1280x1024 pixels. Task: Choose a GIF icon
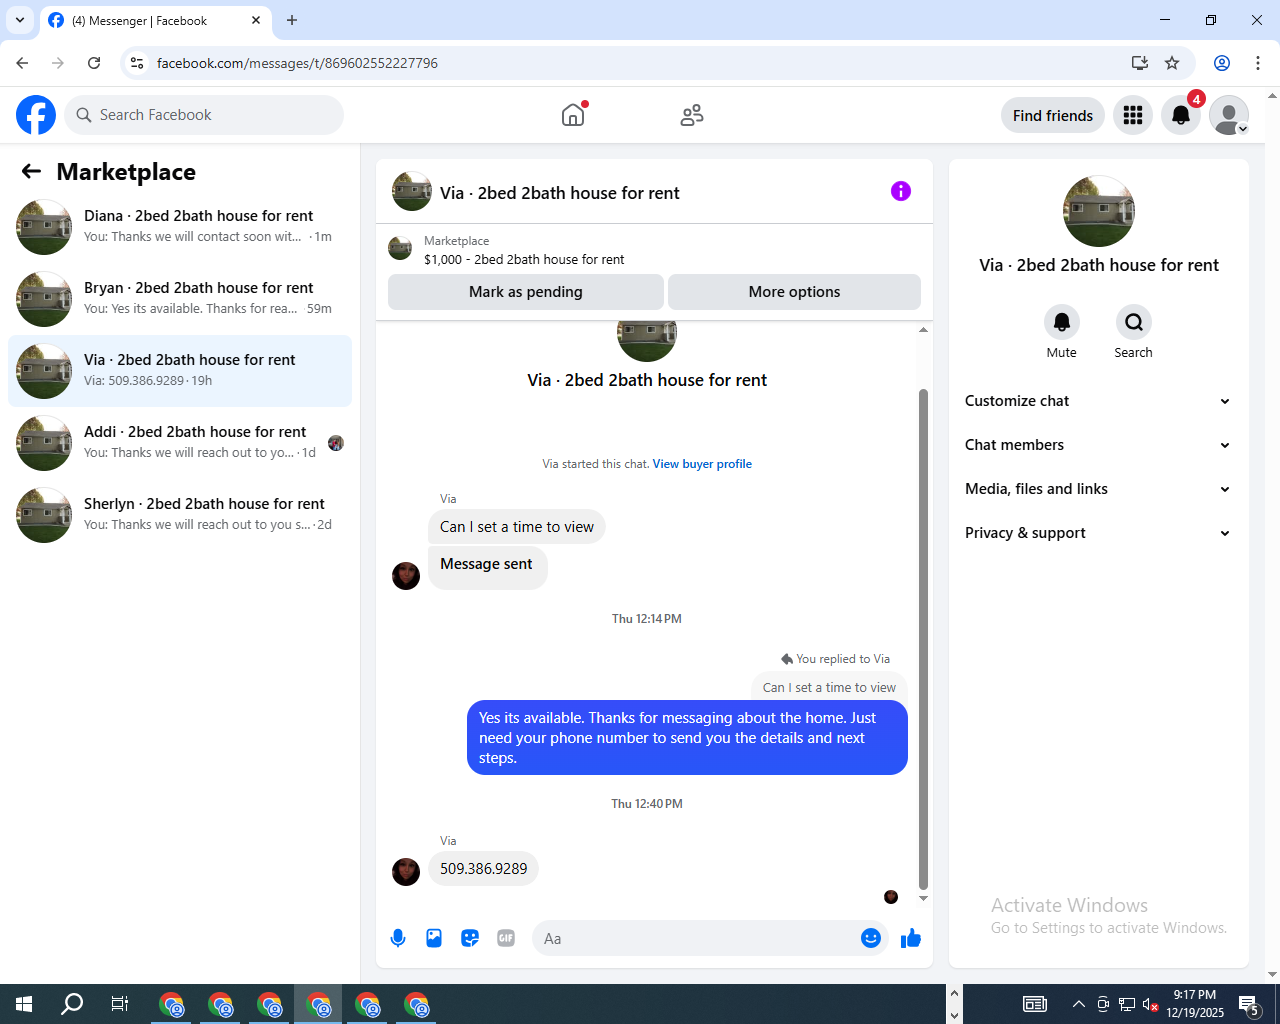click(506, 938)
